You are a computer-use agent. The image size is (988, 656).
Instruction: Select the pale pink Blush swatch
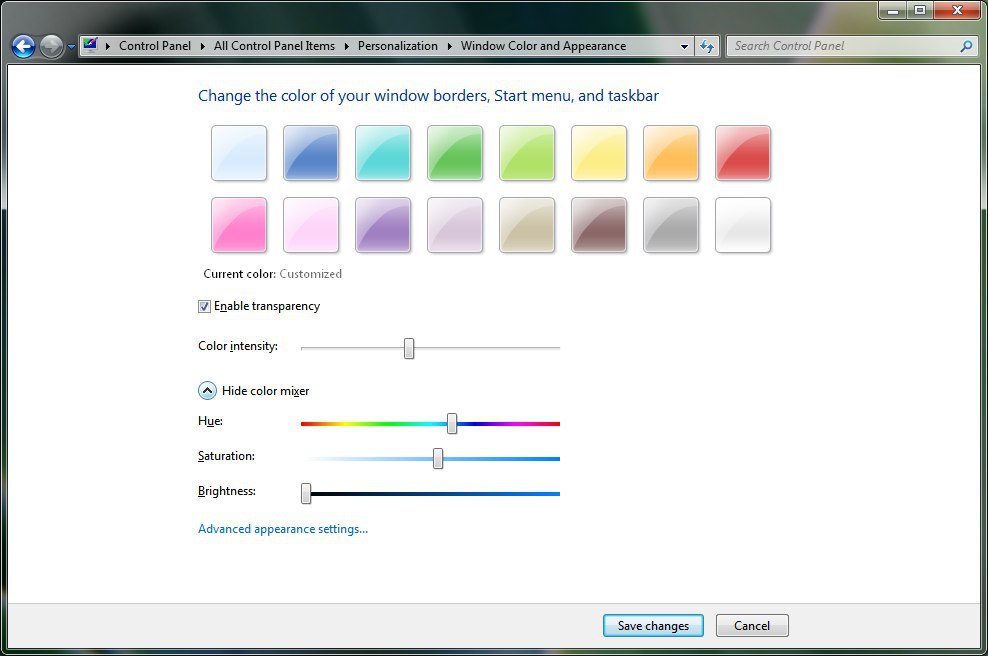coord(311,225)
